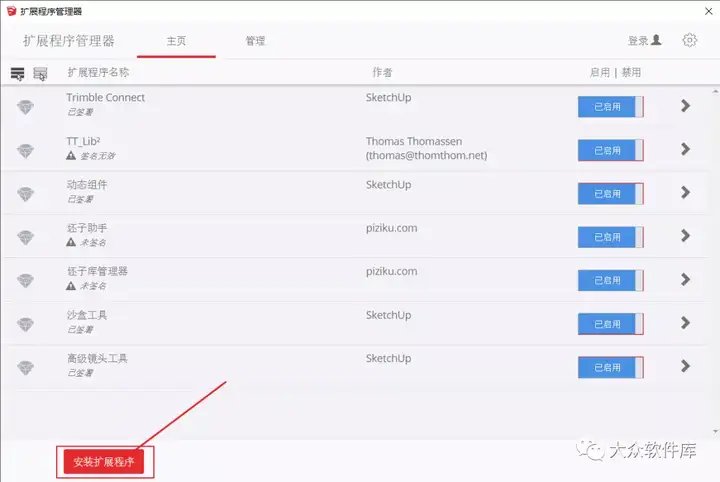Toggle the 沙盒工具 enabled switch
This screenshot has height=482, width=720.
611,324
